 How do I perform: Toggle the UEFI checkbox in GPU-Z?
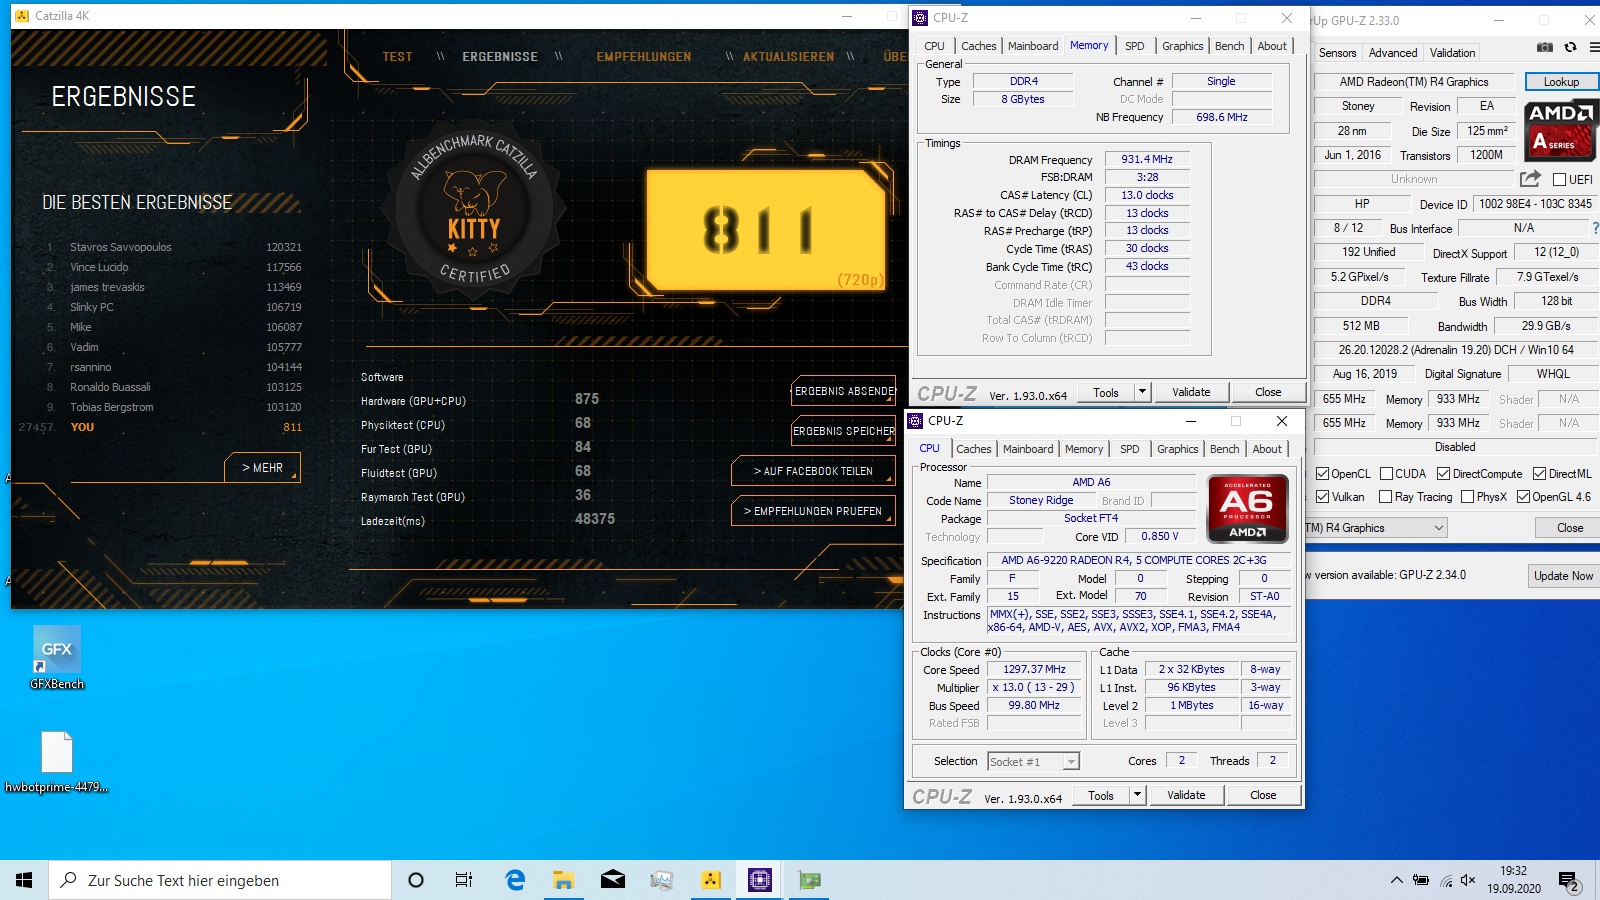point(1559,180)
